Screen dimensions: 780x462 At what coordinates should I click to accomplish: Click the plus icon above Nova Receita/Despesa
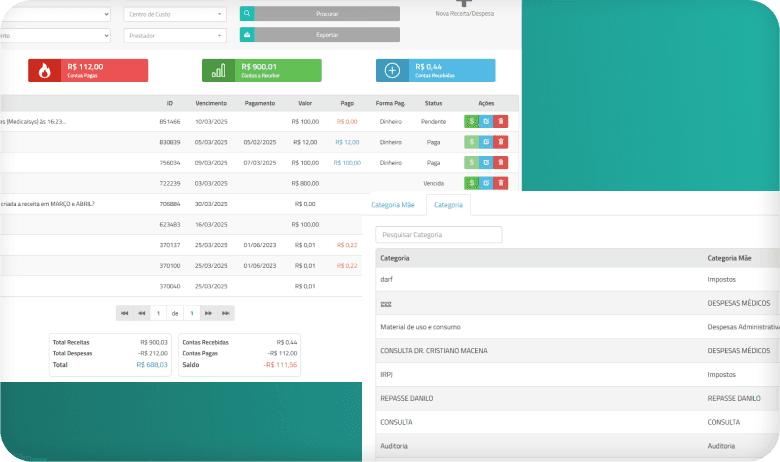[x=464, y=3]
